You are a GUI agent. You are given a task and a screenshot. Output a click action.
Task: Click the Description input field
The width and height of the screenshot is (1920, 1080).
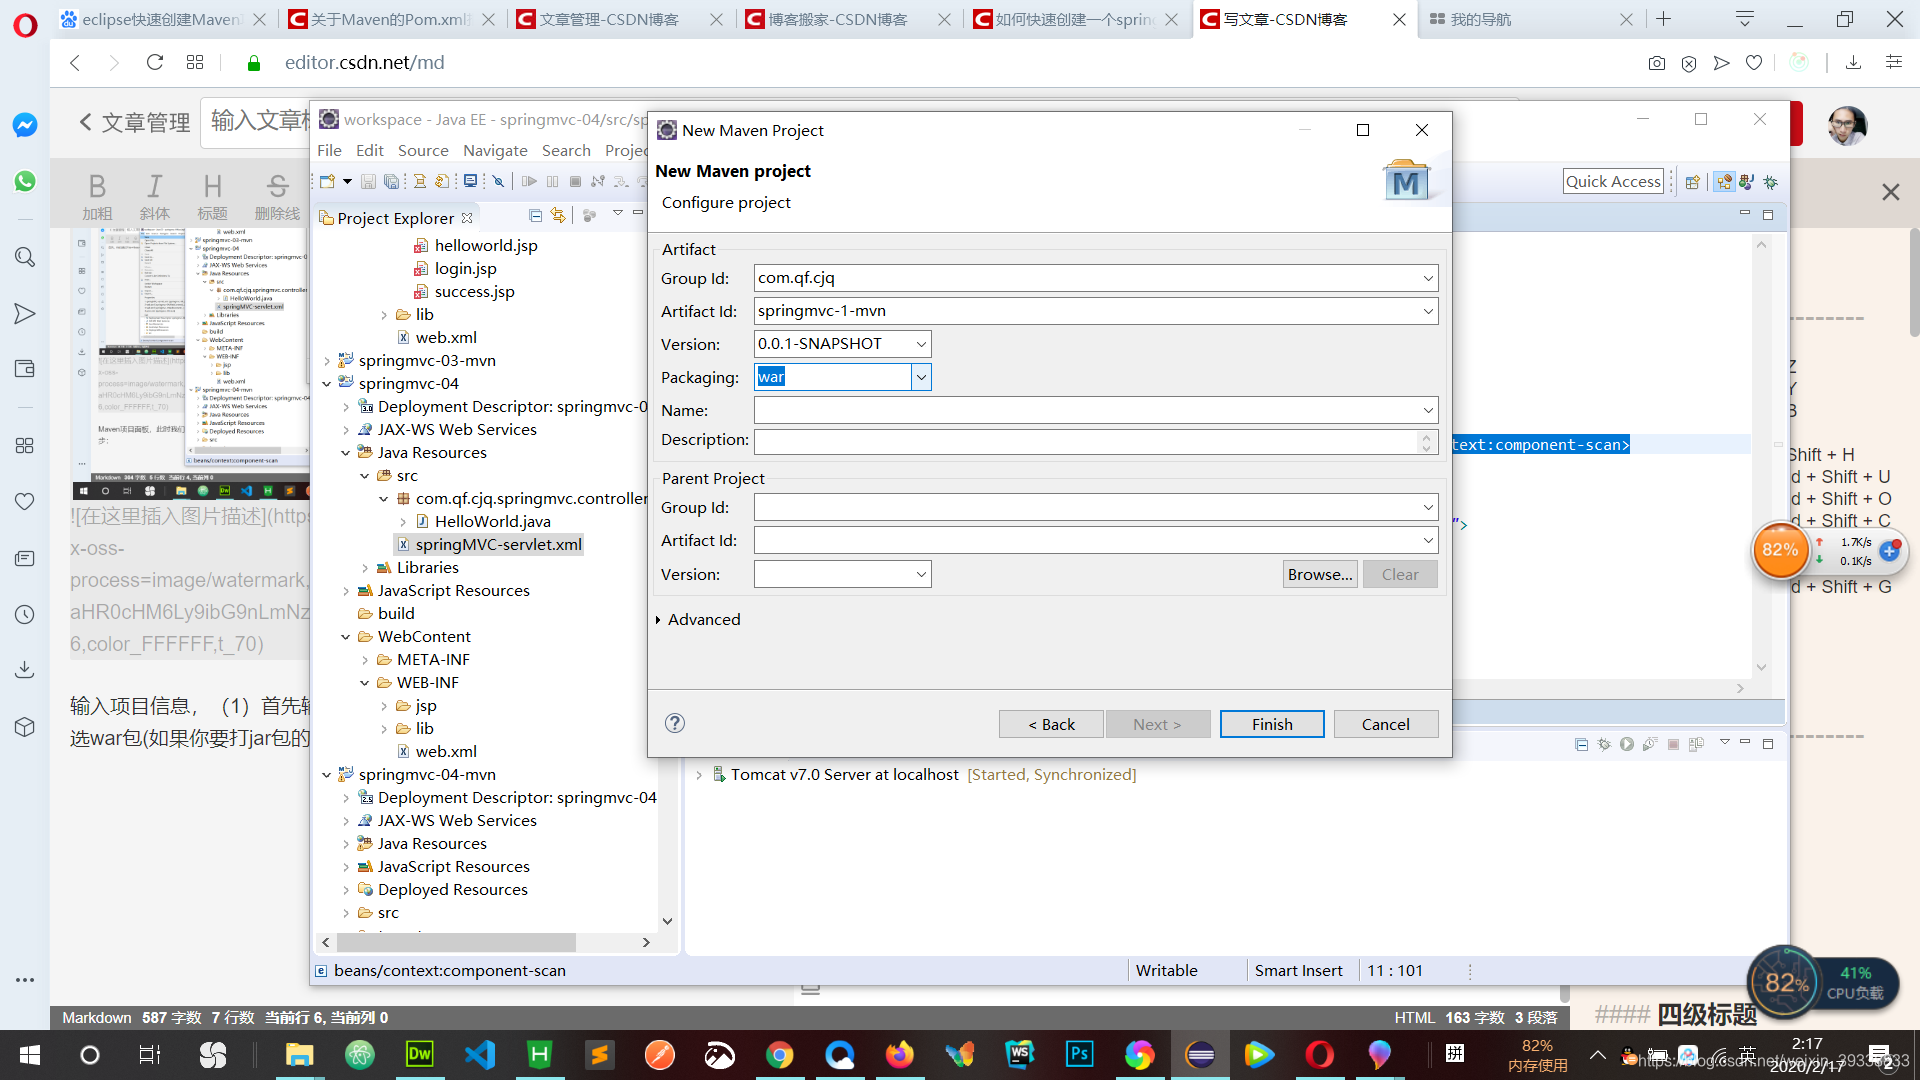[1096, 441]
